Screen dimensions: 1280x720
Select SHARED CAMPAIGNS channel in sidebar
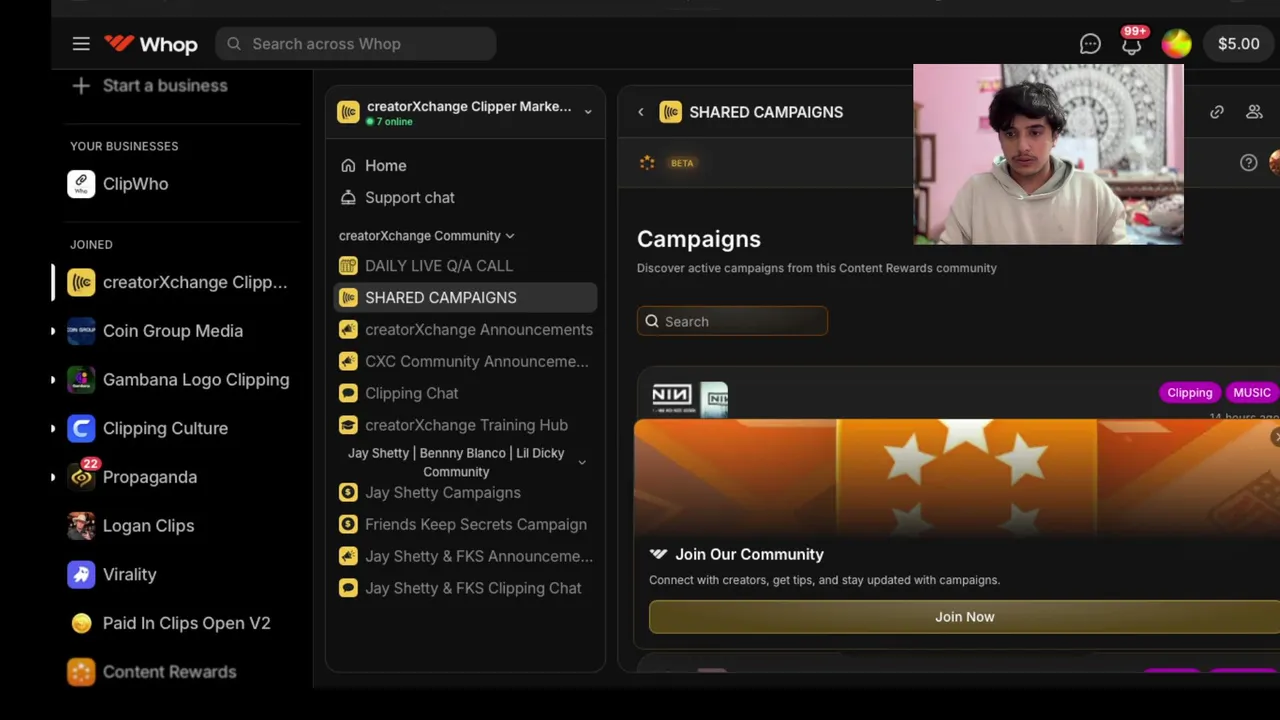coord(465,298)
